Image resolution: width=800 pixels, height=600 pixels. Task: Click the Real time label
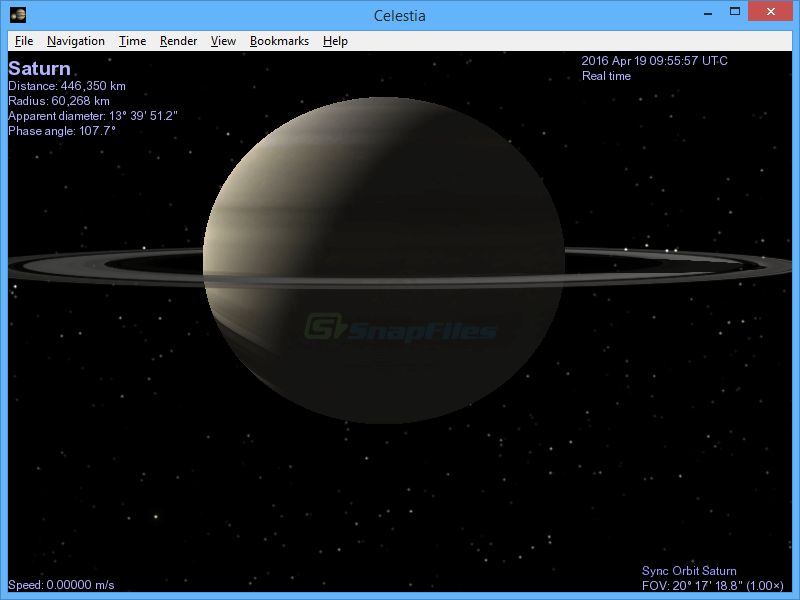click(x=607, y=76)
